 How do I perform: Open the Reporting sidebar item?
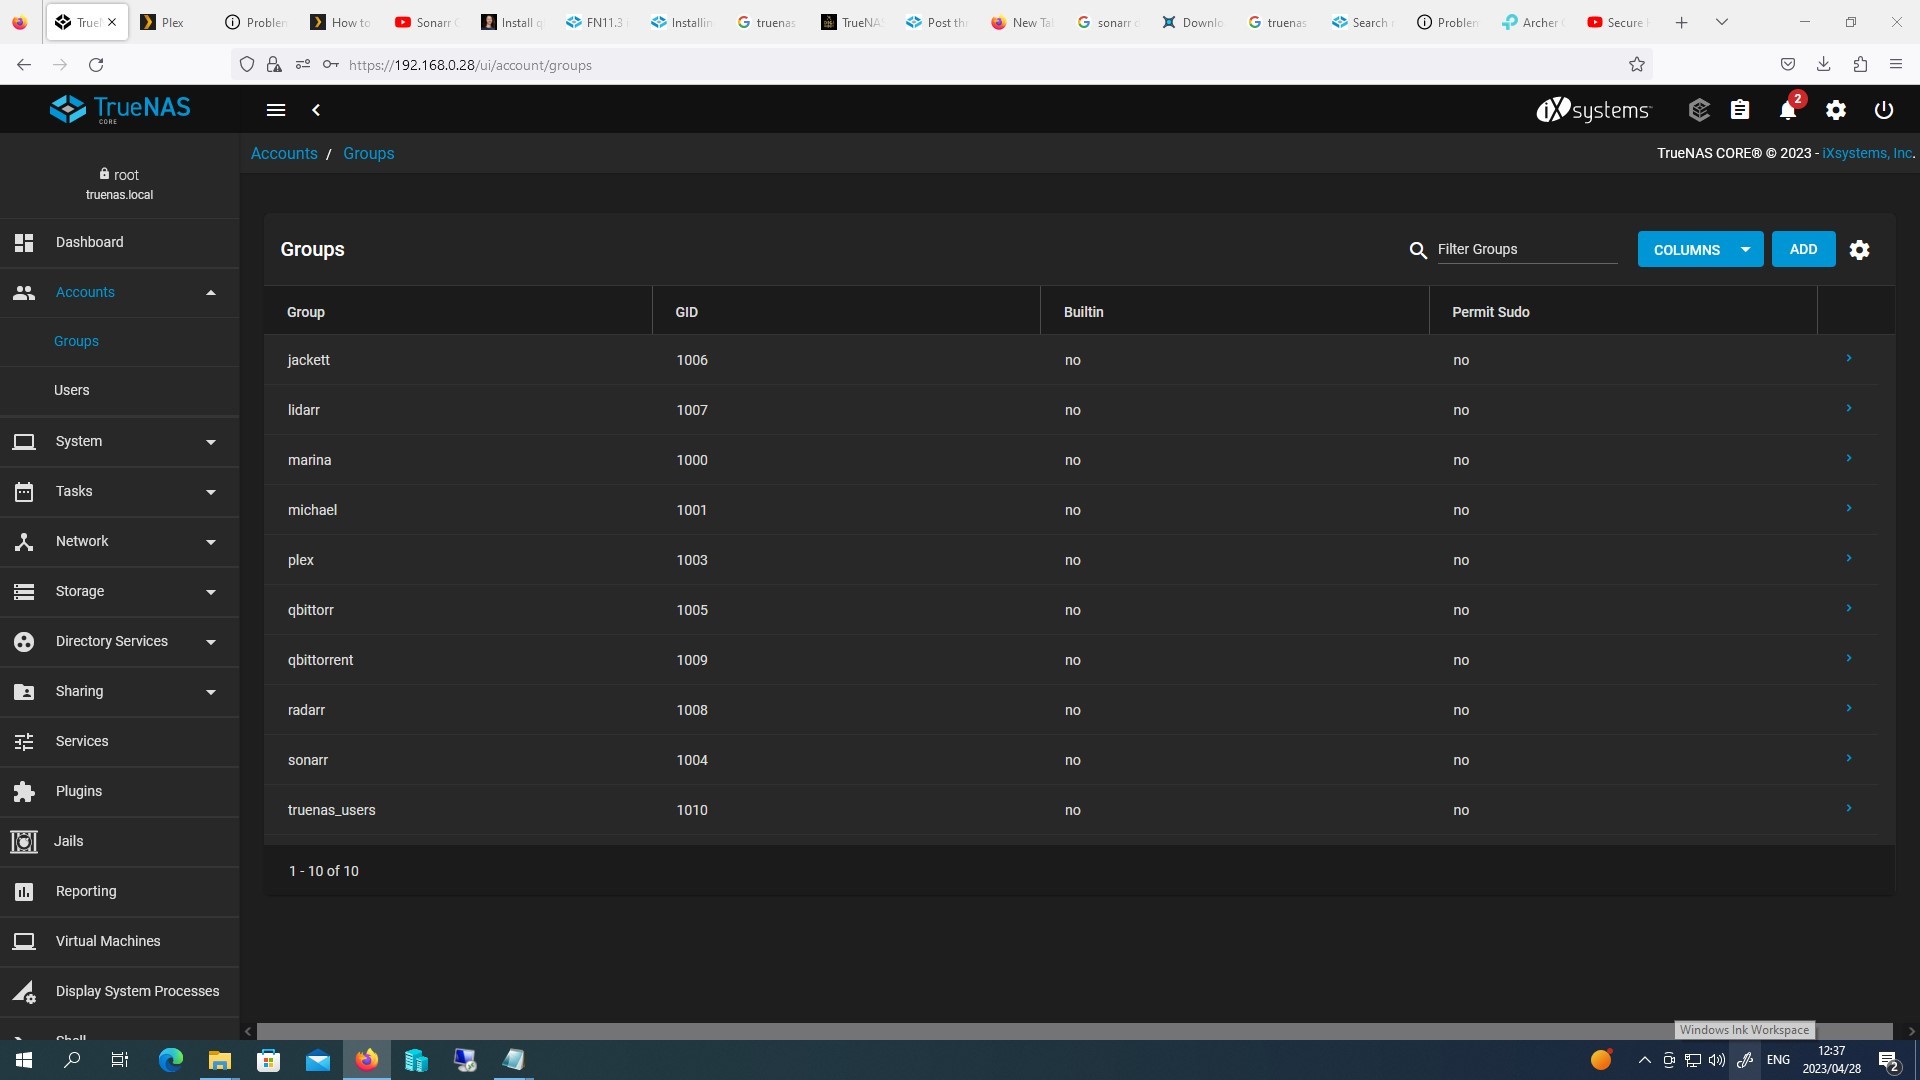click(x=119, y=891)
